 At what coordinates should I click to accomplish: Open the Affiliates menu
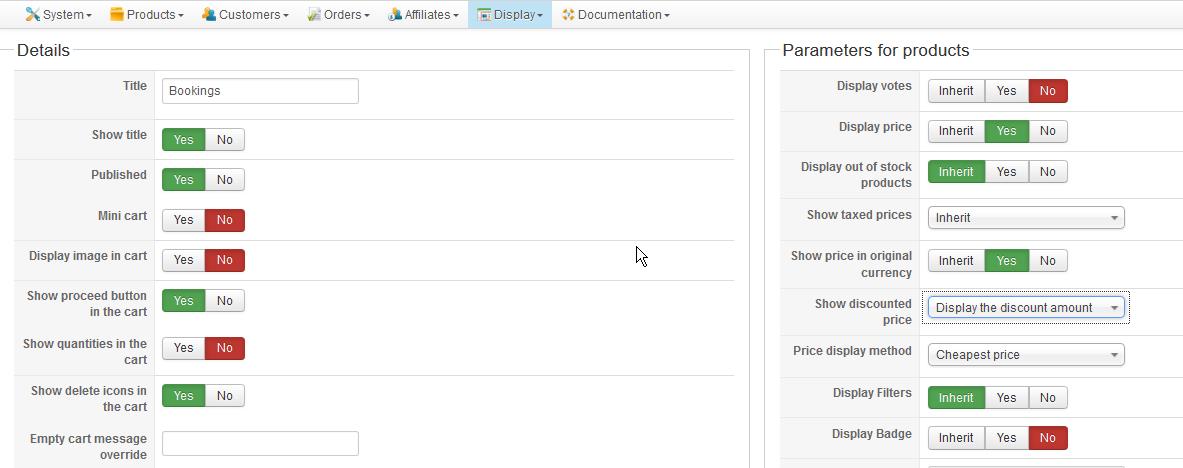(x=423, y=15)
